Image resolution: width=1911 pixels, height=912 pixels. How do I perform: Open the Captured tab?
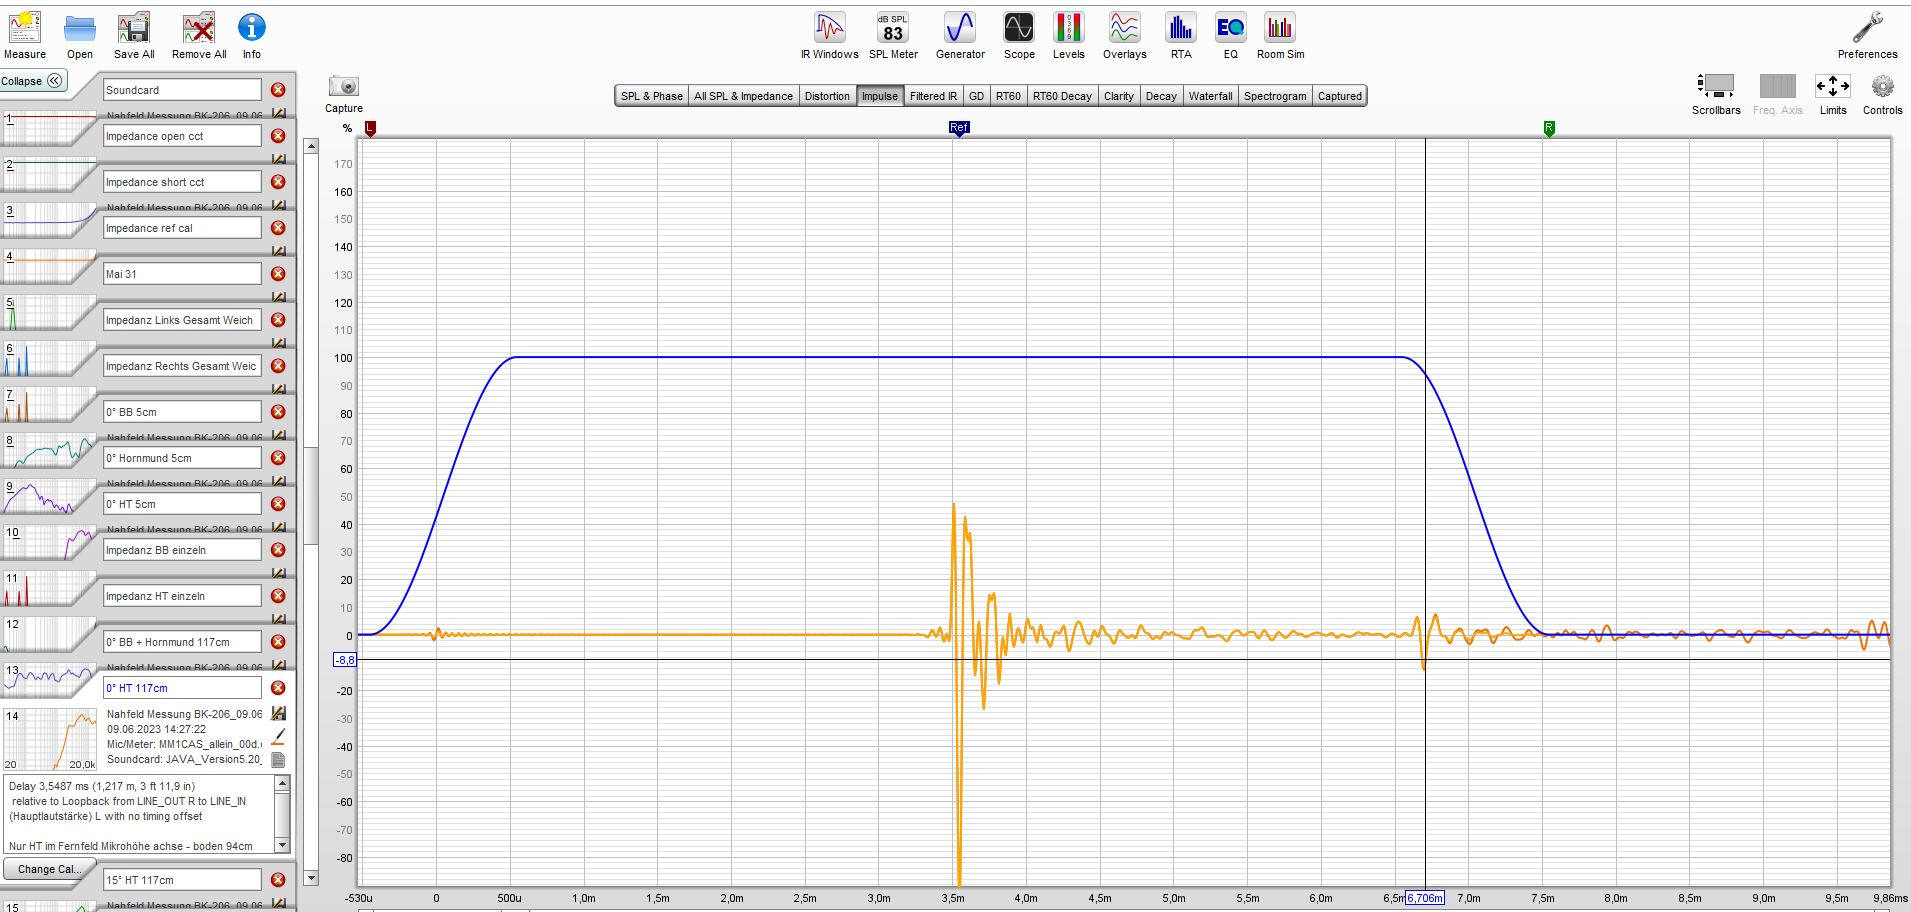point(1339,96)
